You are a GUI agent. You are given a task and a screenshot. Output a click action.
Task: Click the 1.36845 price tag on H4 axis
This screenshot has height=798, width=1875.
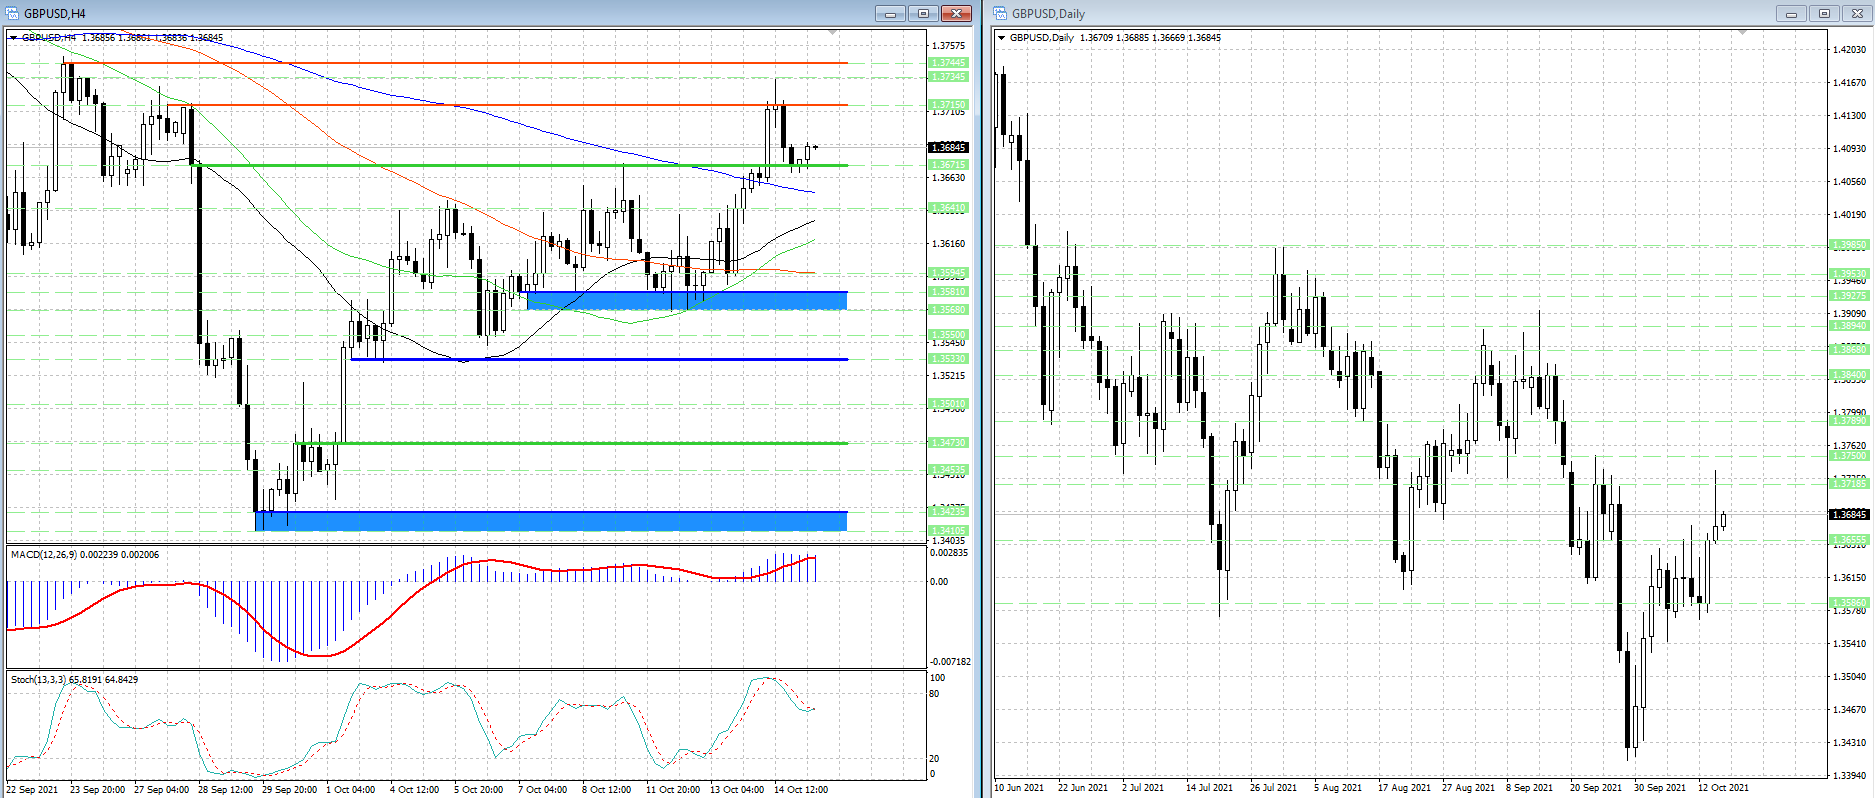click(948, 147)
